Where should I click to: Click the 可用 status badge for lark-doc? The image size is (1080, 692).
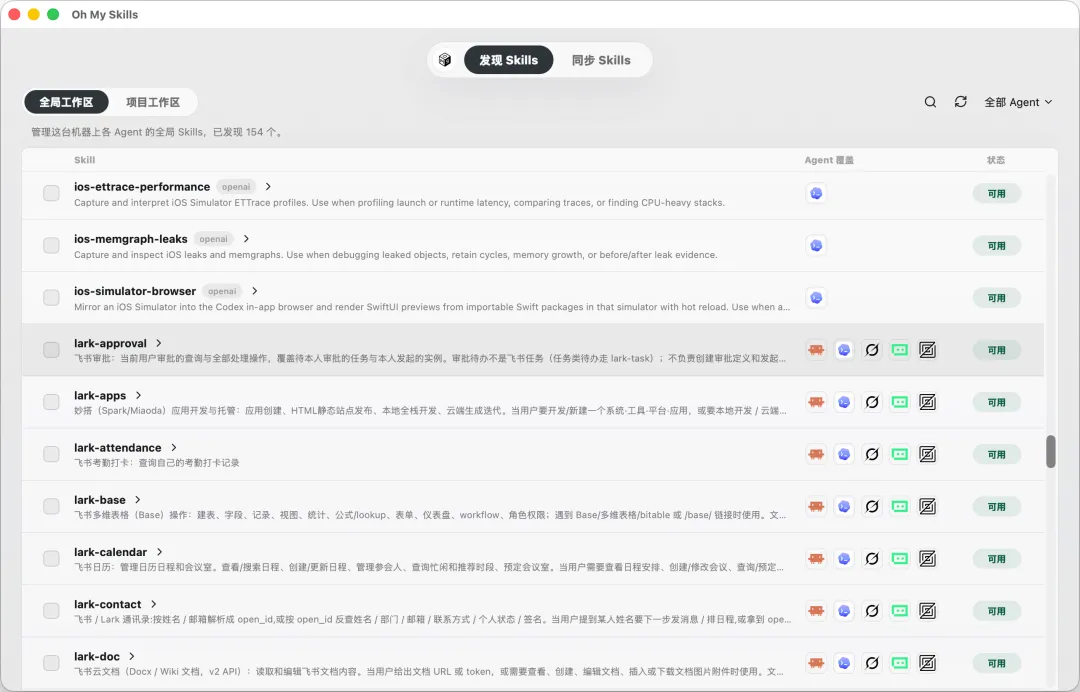click(x=997, y=663)
